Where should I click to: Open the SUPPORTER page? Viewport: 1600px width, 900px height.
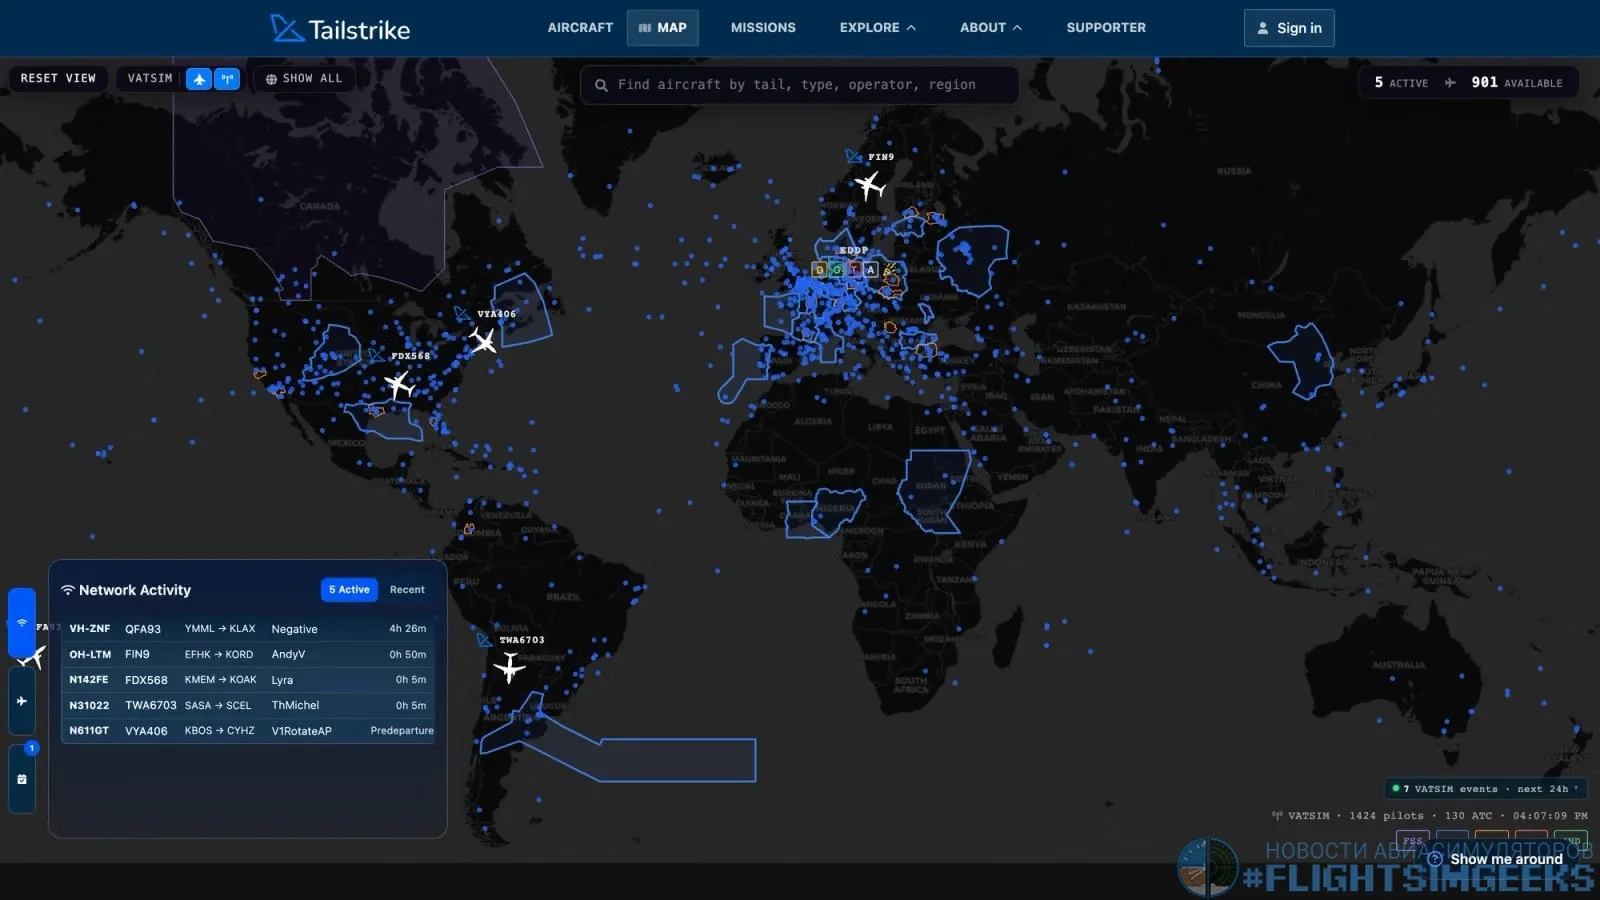(x=1106, y=28)
